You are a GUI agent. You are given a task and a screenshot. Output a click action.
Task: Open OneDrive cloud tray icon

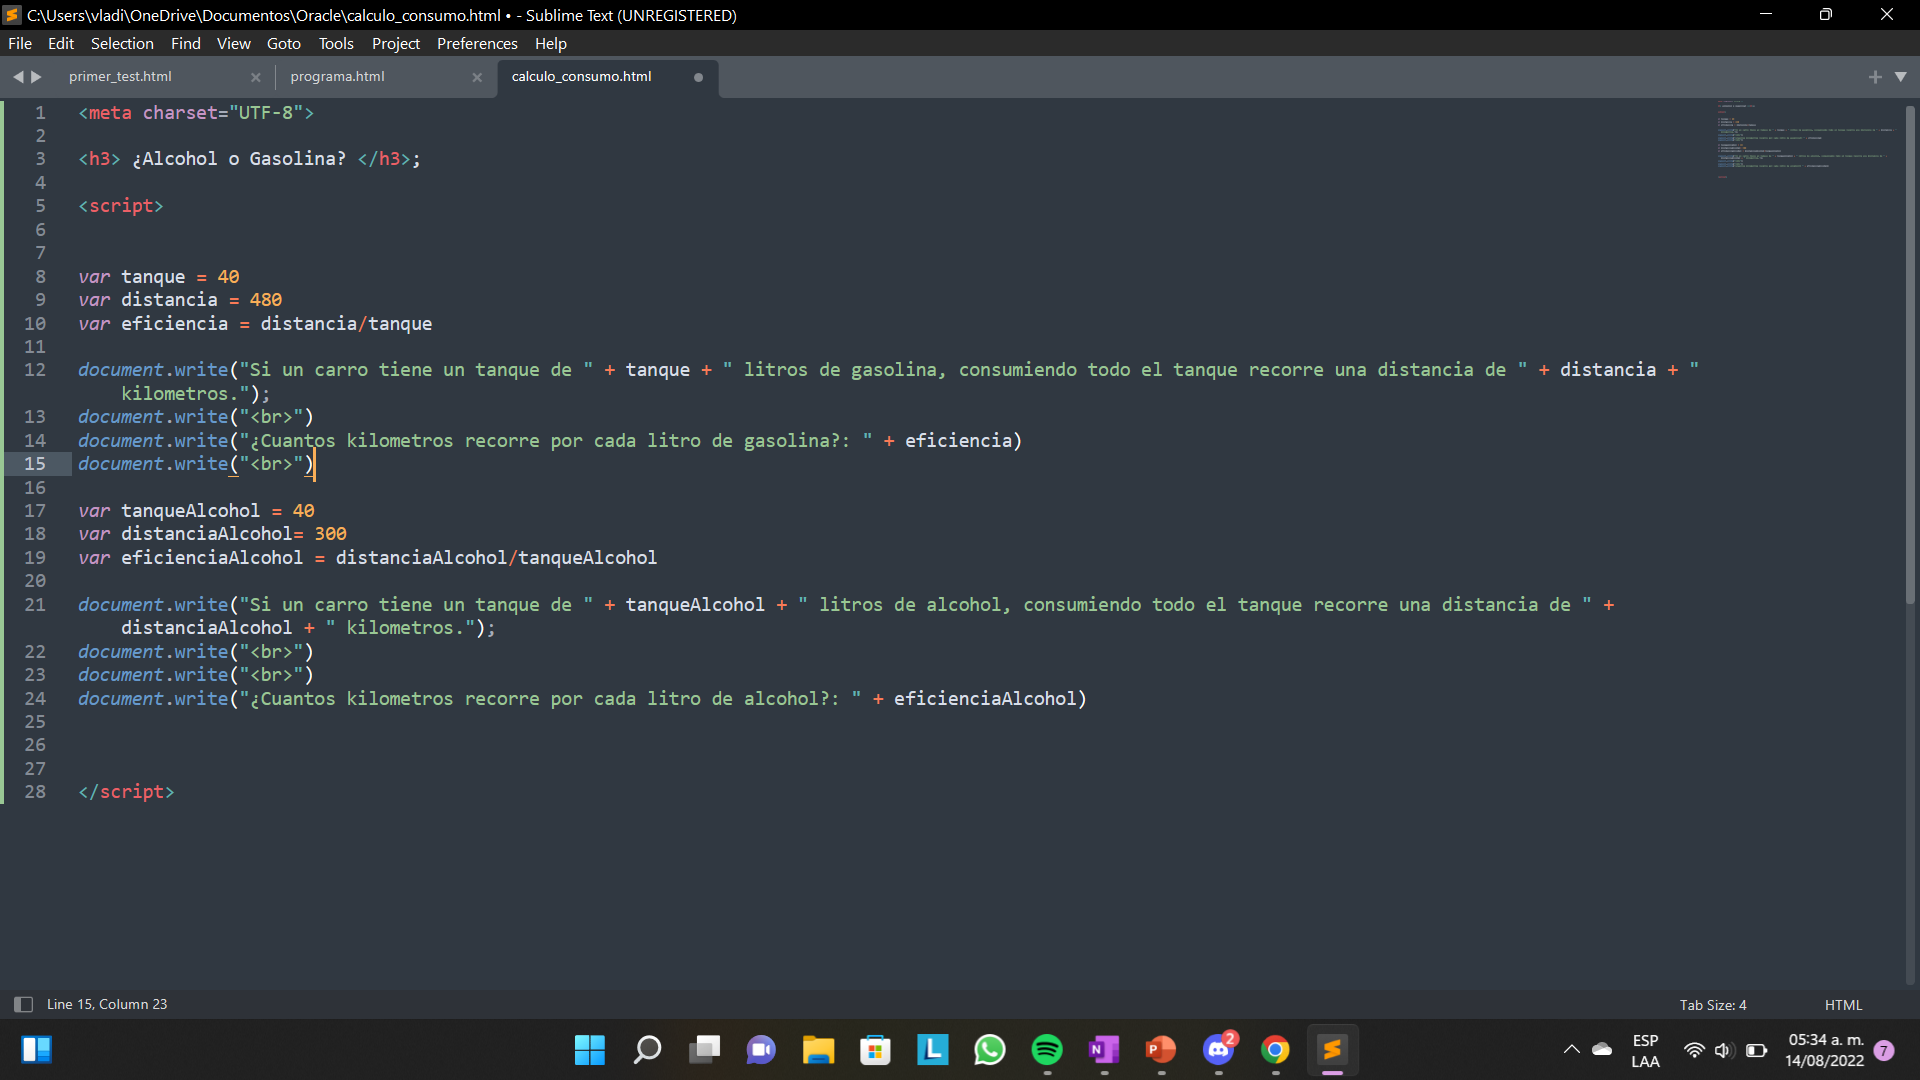pos(1602,1050)
